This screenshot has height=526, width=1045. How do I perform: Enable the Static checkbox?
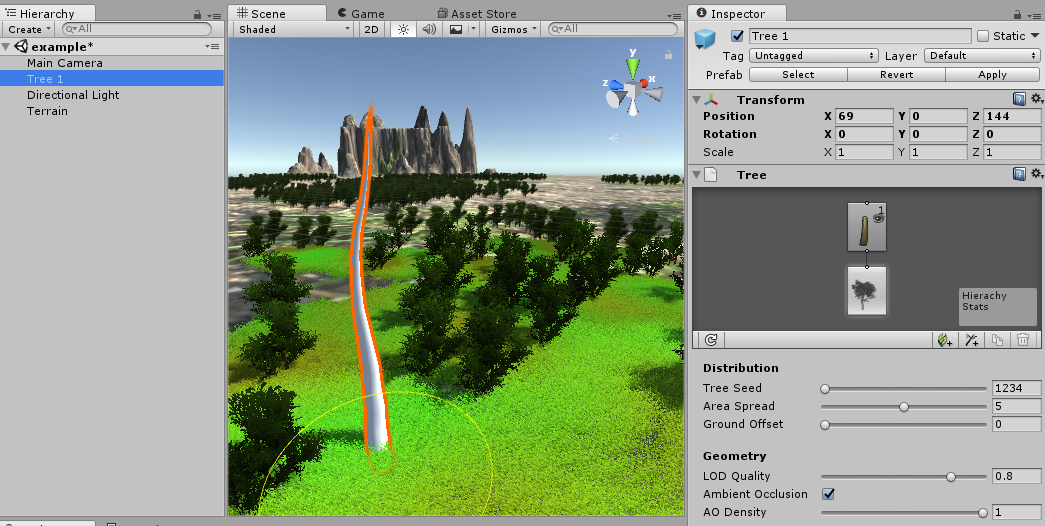[x=983, y=36]
